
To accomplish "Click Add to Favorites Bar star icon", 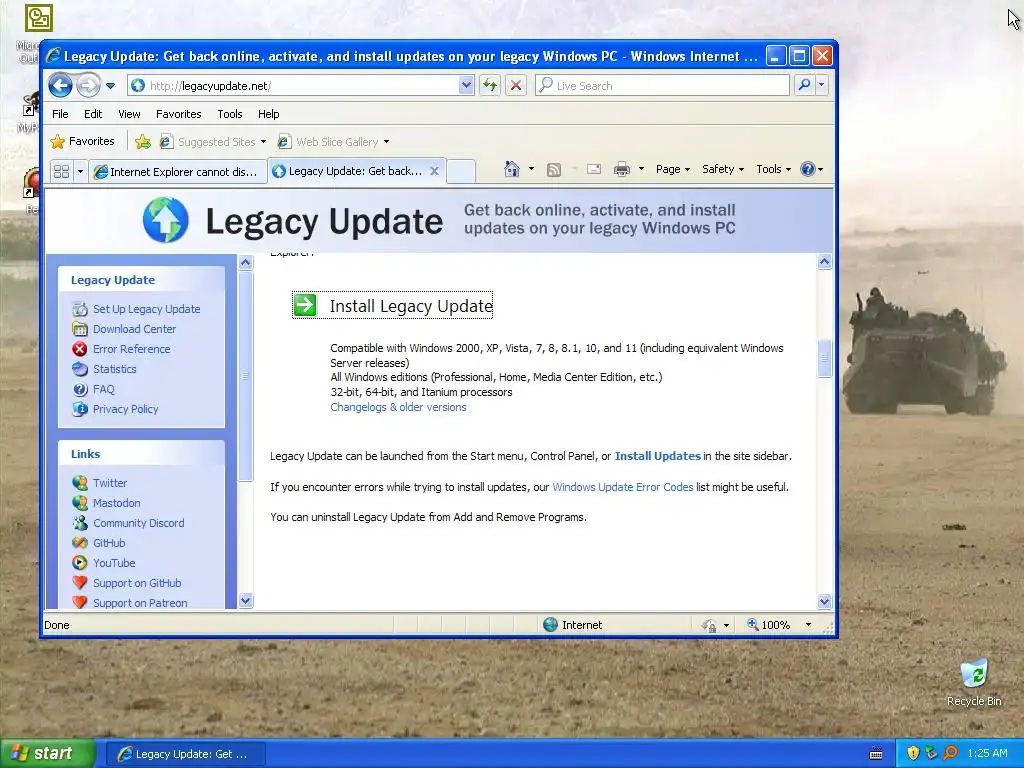I will click(x=143, y=142).
